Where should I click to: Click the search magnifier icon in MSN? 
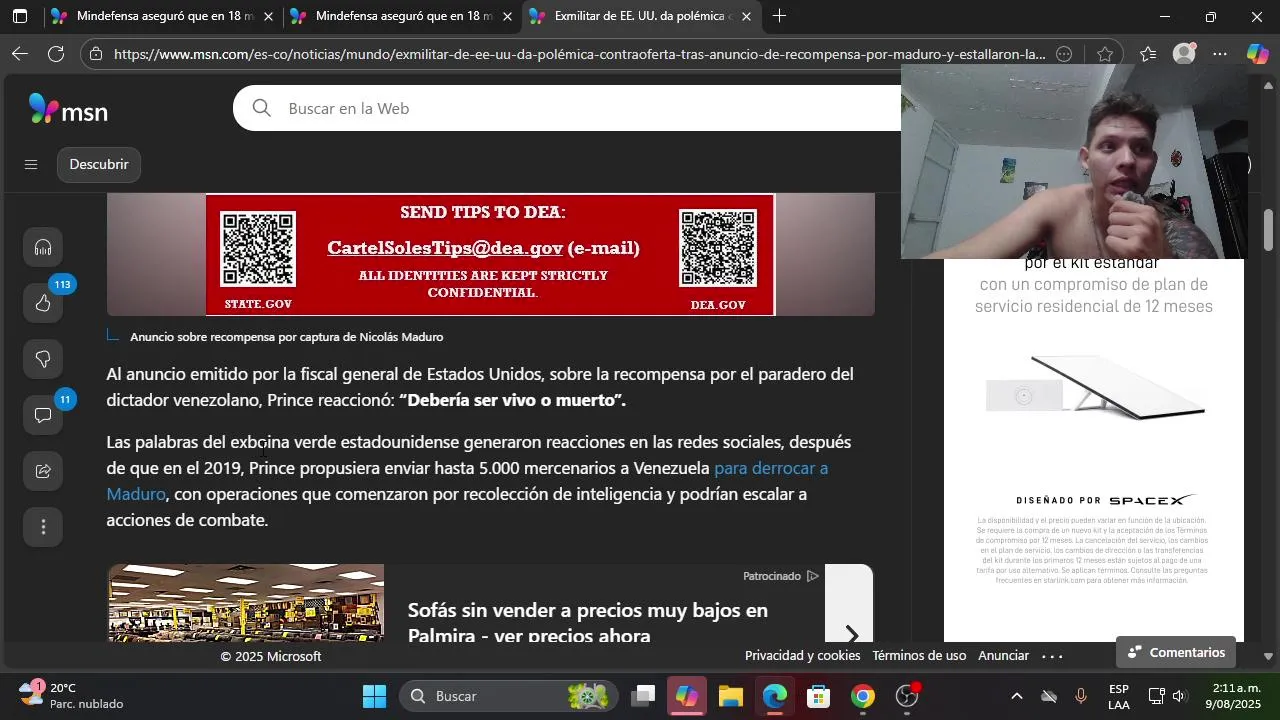(x=262, y=108)
